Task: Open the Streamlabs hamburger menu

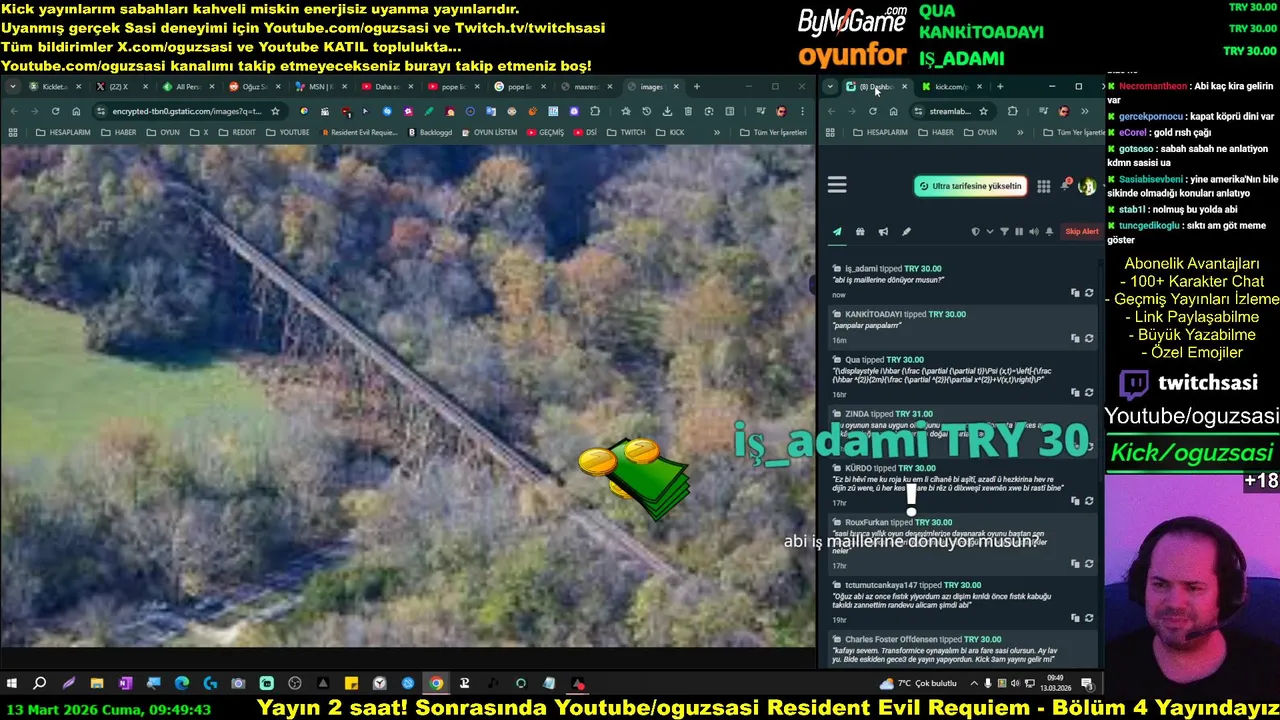Action: (837, 185)
